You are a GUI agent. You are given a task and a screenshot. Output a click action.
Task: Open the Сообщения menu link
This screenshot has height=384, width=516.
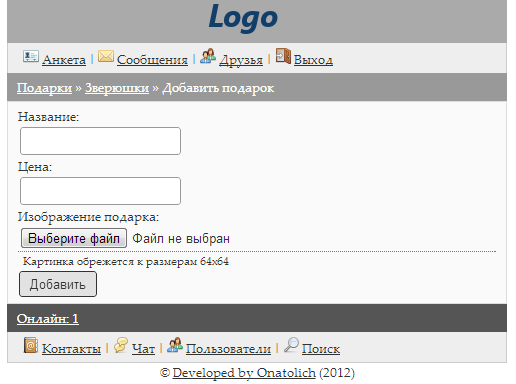(x=152, y=60)
